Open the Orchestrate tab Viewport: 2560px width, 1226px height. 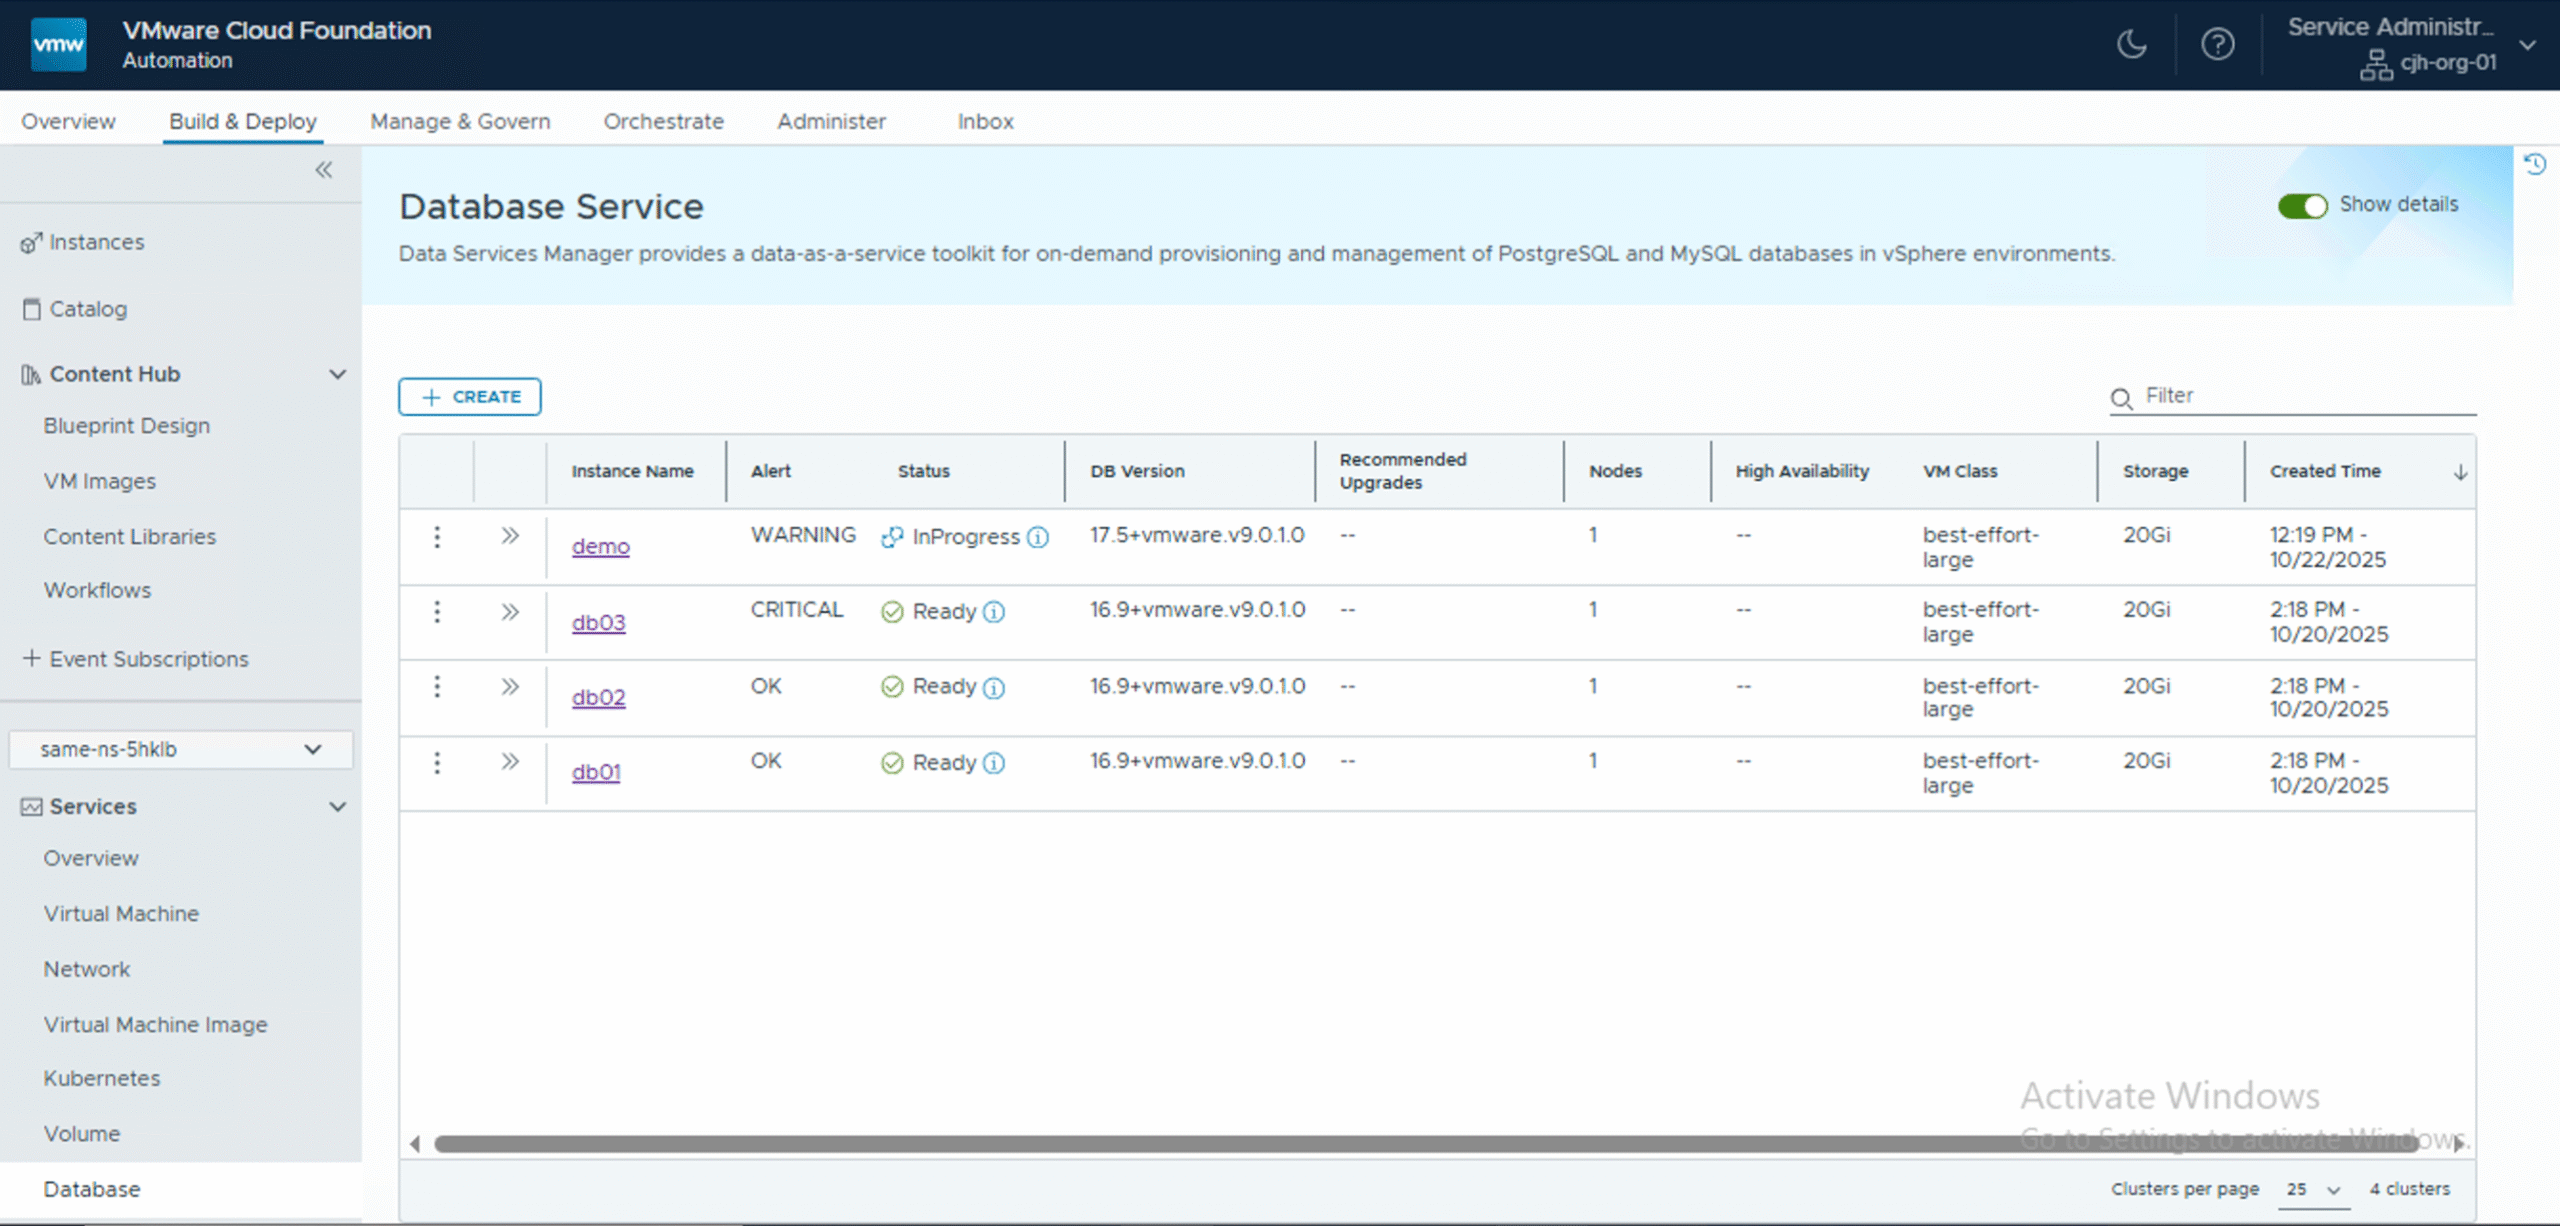663,121
